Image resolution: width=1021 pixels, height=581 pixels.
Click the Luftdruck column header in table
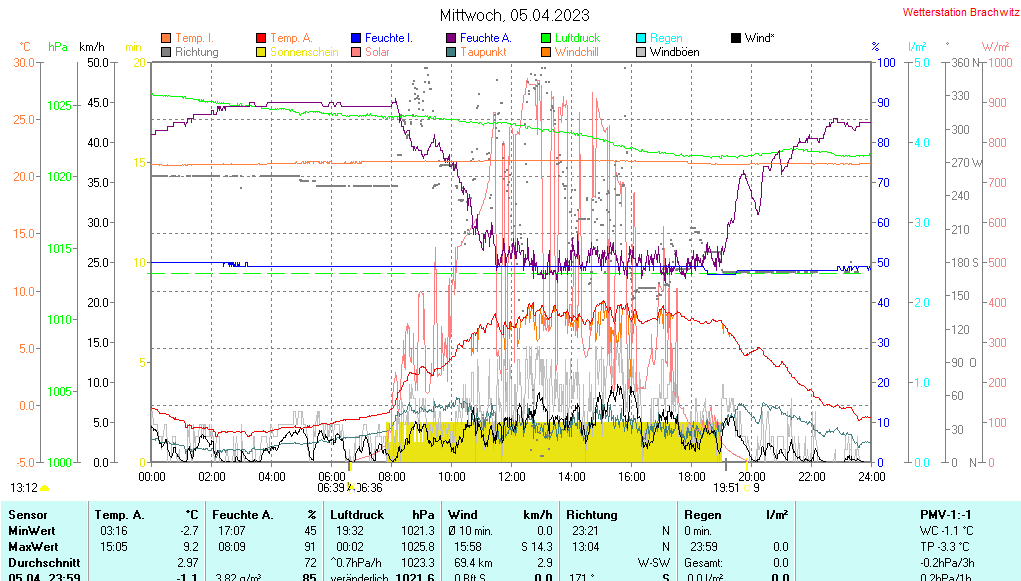pos(357,514)
